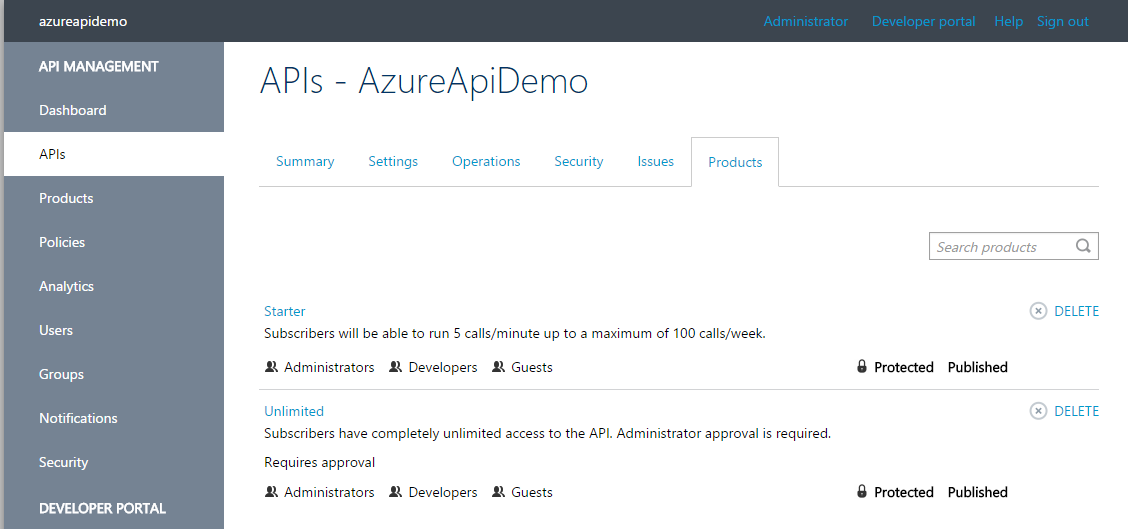
Task: Click the lock icon beside Starter's Protected status
Action: point(862,366)
